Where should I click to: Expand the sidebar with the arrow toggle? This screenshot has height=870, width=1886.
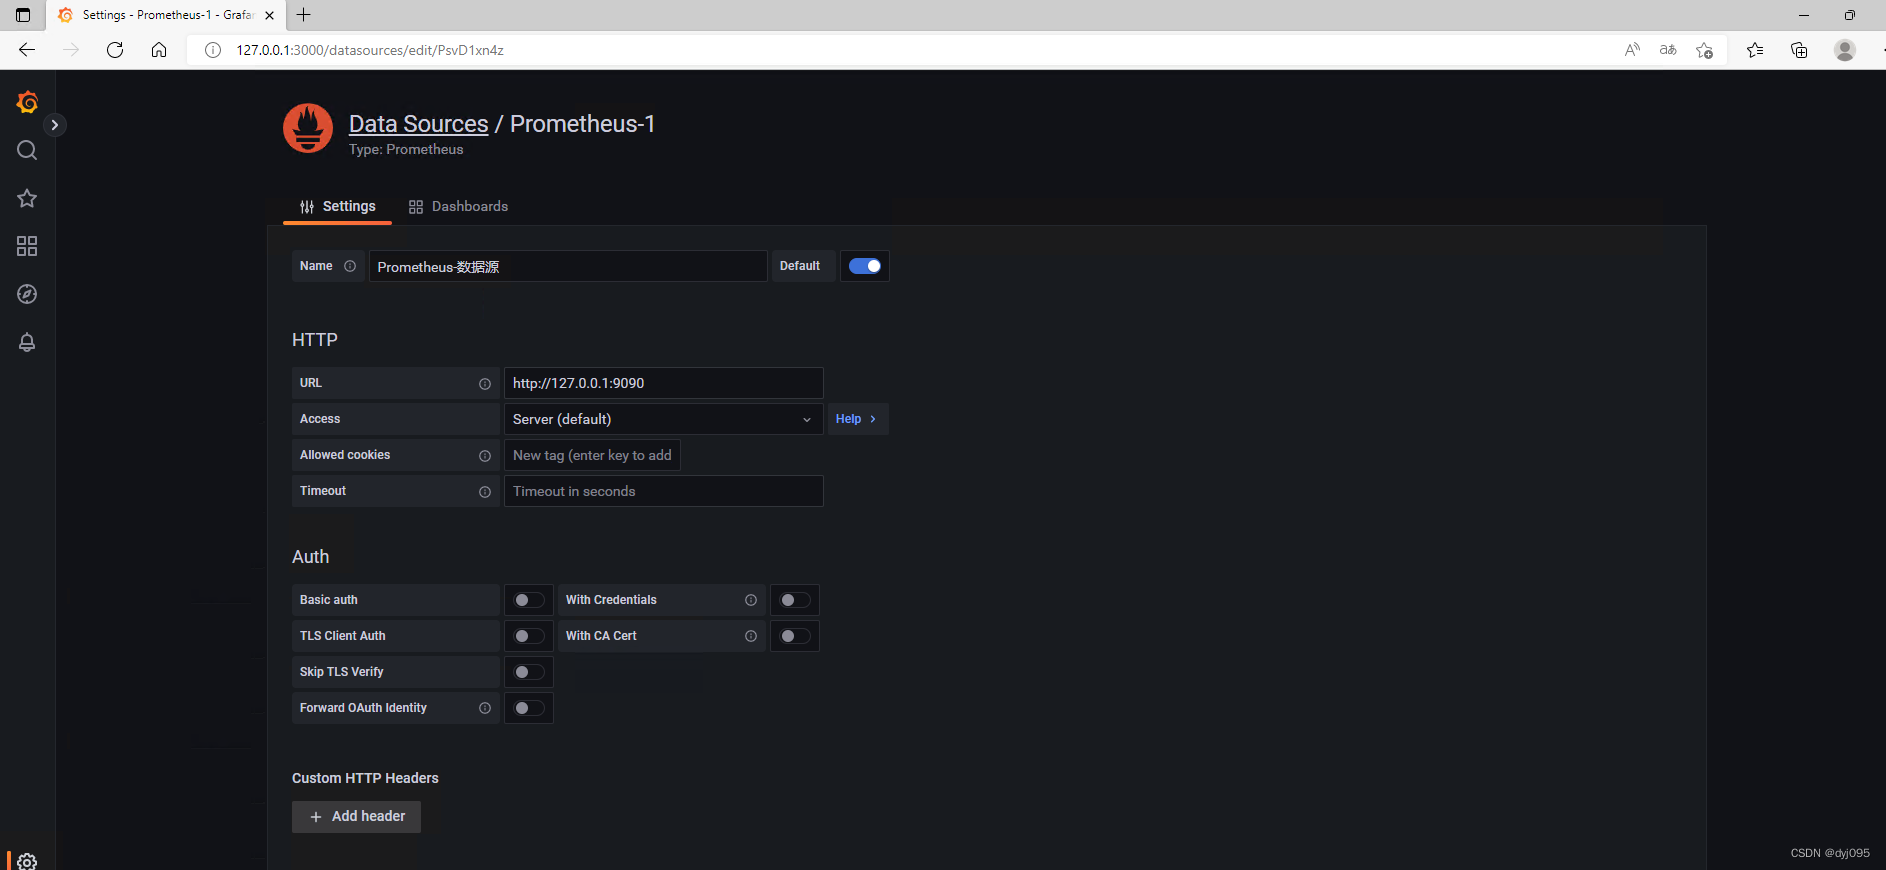(x=55, y=125)
